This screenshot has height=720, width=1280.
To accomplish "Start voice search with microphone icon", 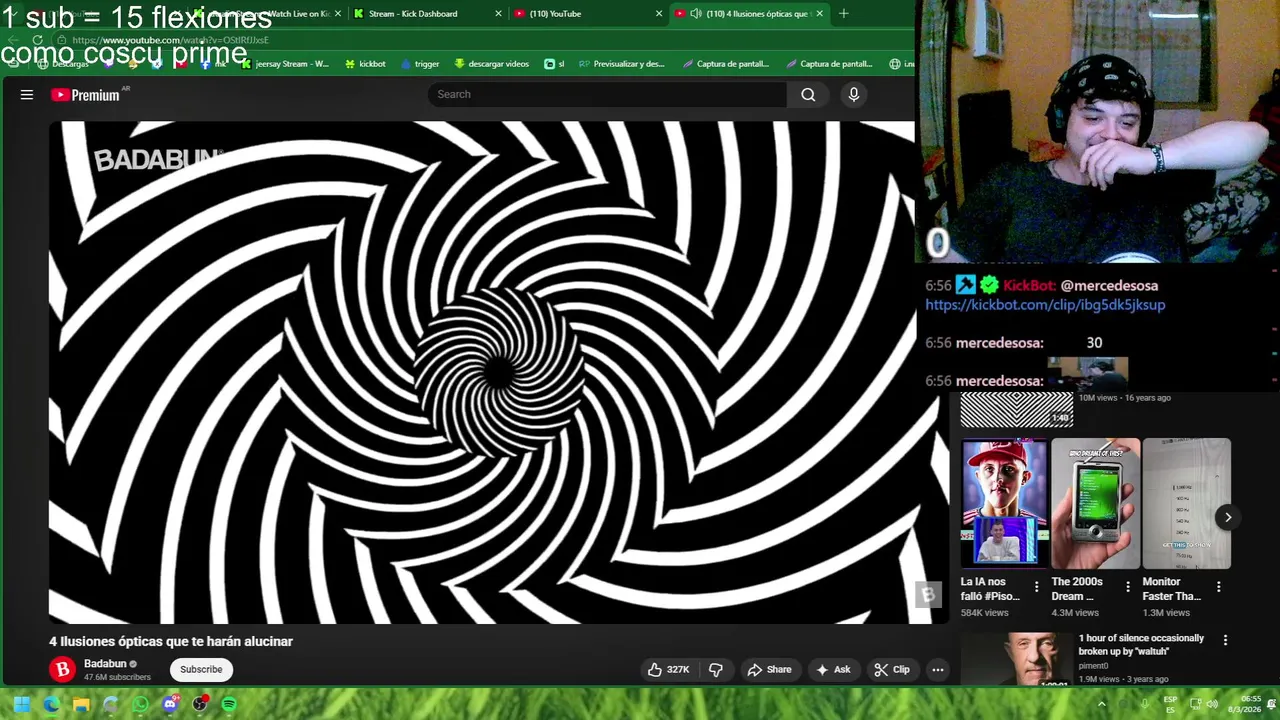I will click(x=853, y=94).
